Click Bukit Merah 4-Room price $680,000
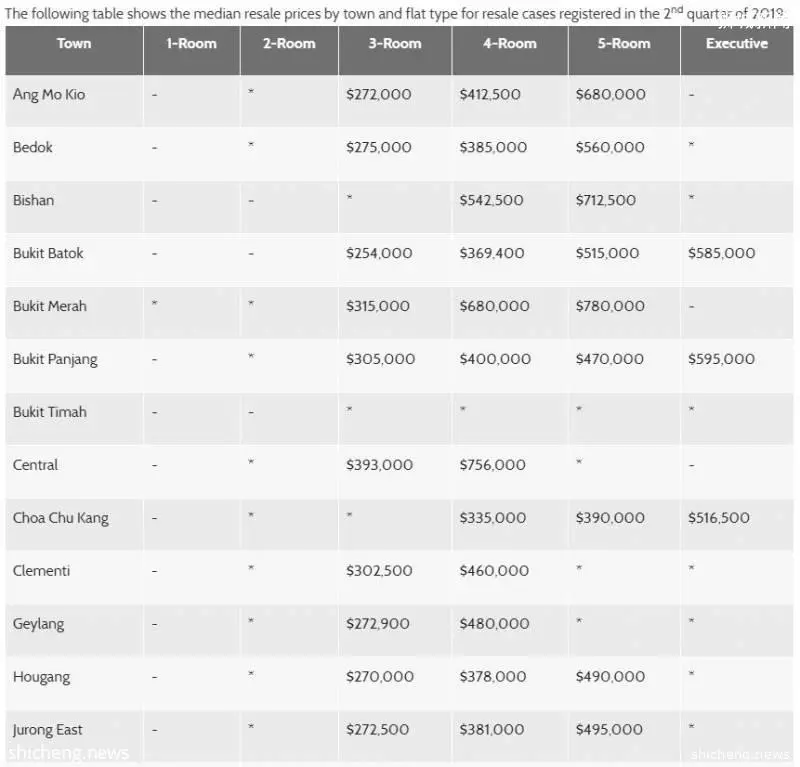 pos(494,306)
